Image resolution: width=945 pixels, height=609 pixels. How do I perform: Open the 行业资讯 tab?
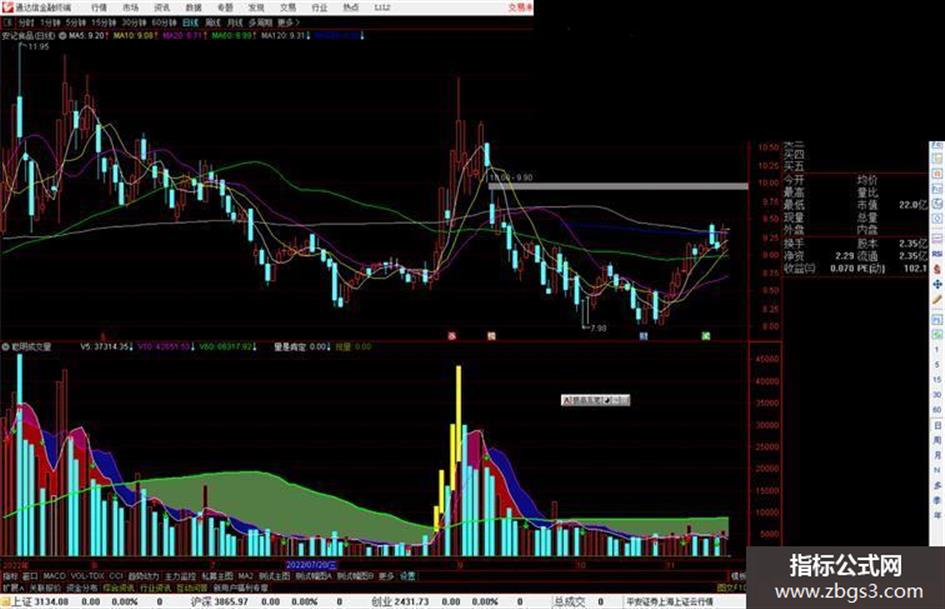click(x=155, y=587)
